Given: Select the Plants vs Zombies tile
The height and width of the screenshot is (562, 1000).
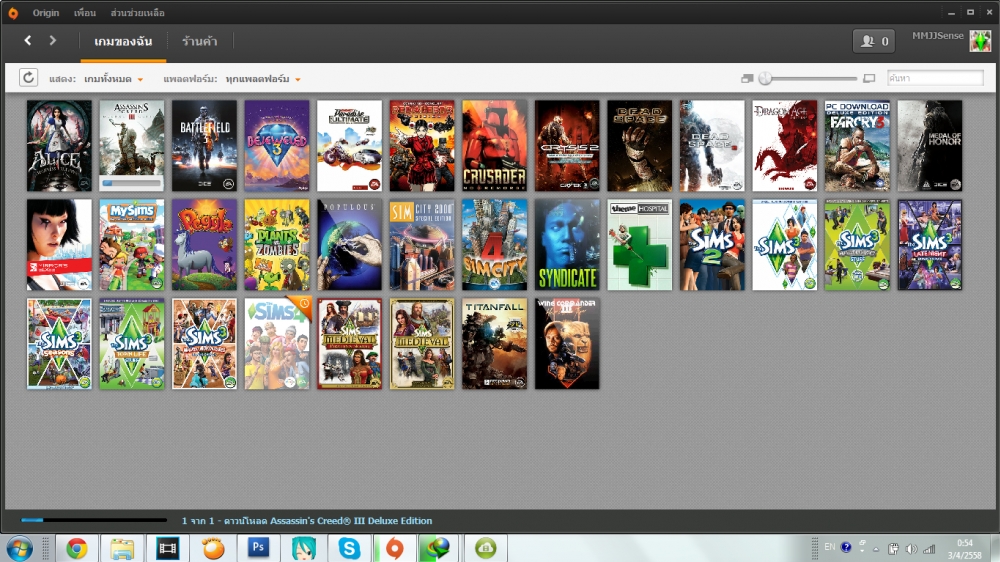Looking at the screenshot, I should pos(277,245).
